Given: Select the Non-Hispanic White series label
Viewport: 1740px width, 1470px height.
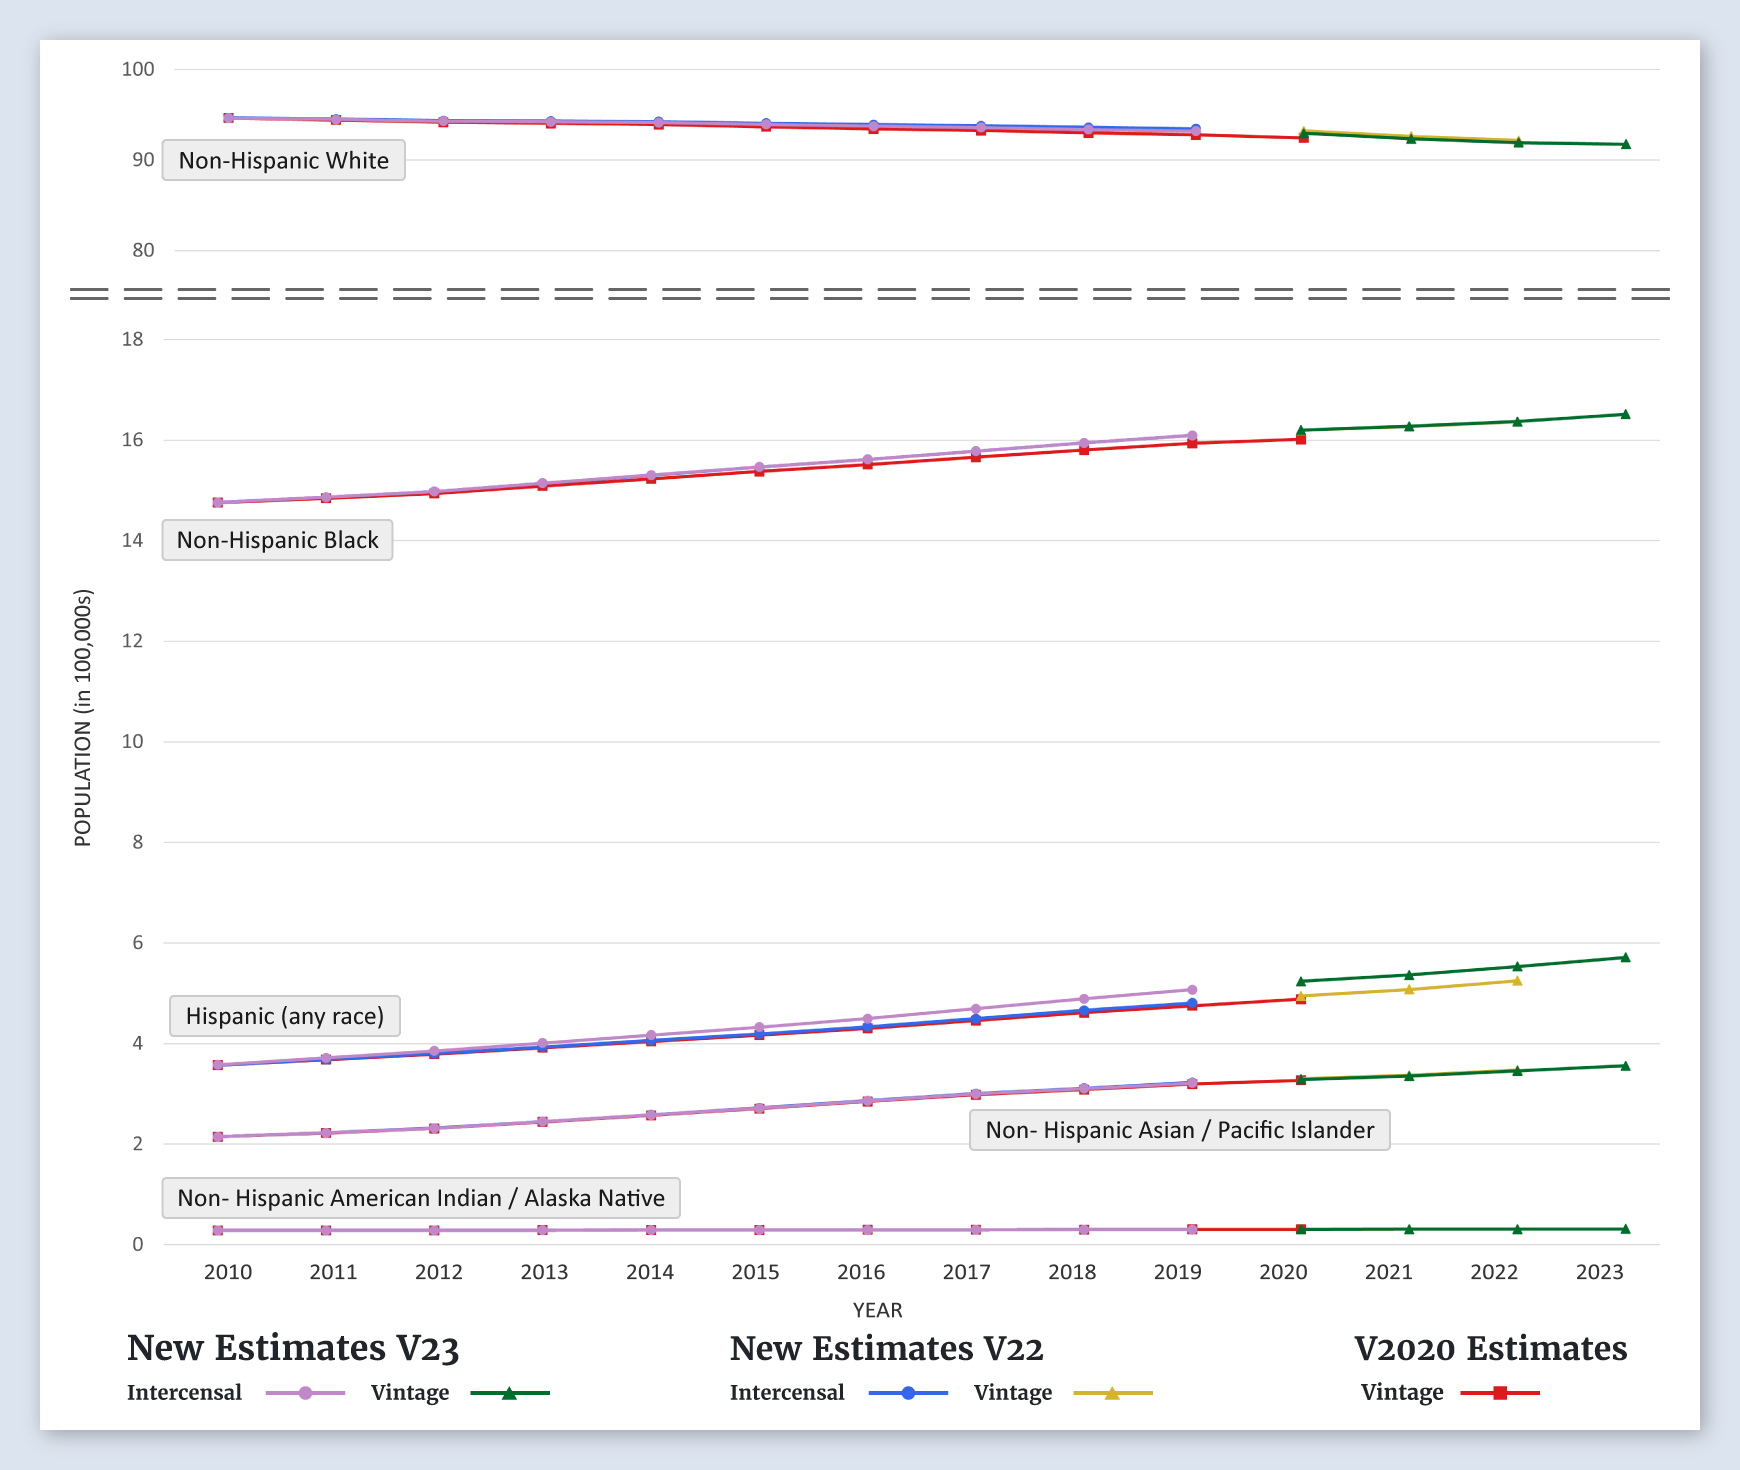Looking at the screenshot, I should point(284,160).
